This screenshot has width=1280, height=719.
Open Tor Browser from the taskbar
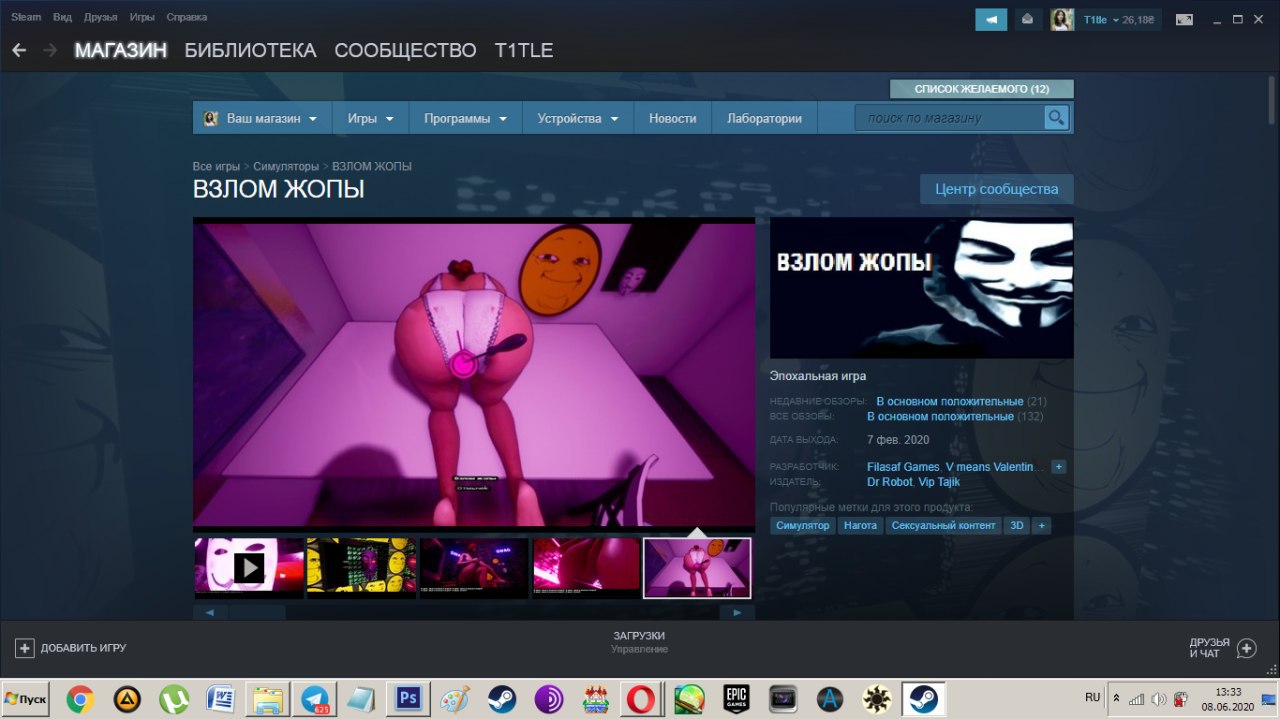click(548, 698)
